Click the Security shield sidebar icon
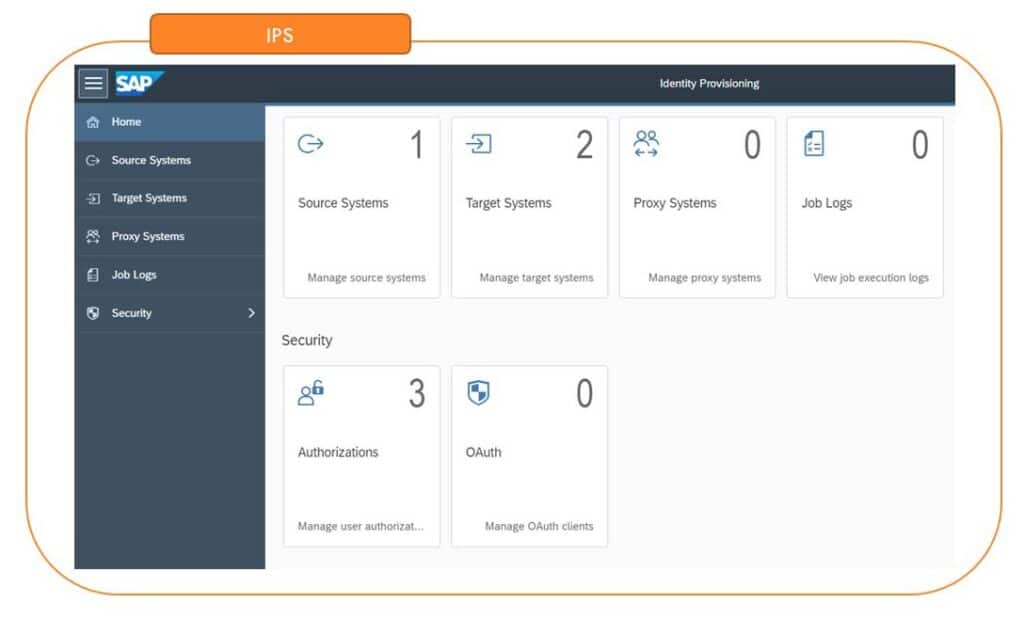Screen dimensions: 1024x619 click(x=93, y=313)
